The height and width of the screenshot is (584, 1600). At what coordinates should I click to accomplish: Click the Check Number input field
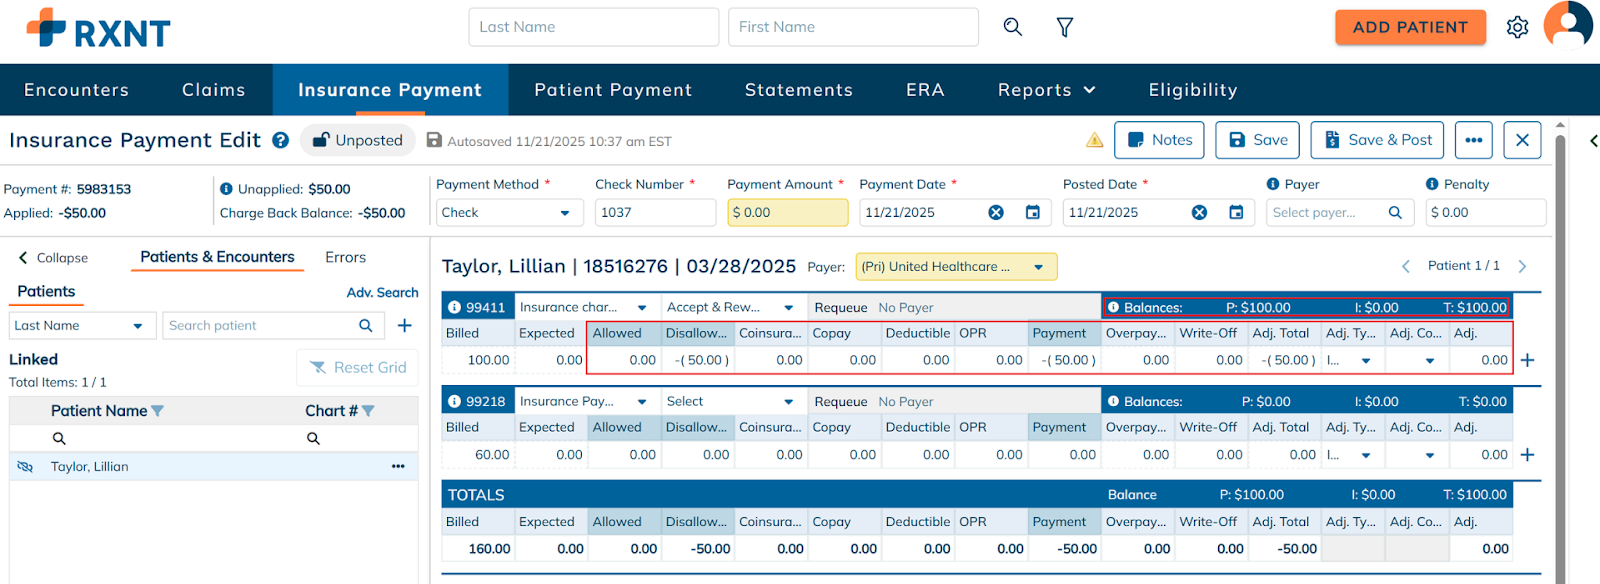(655, 213)
